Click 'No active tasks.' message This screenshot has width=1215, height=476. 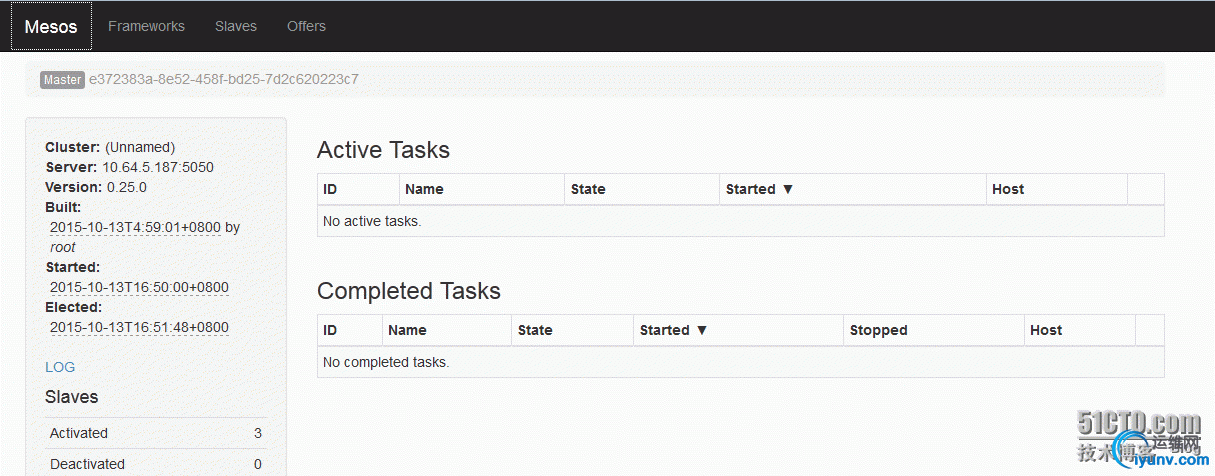[372, 221]
